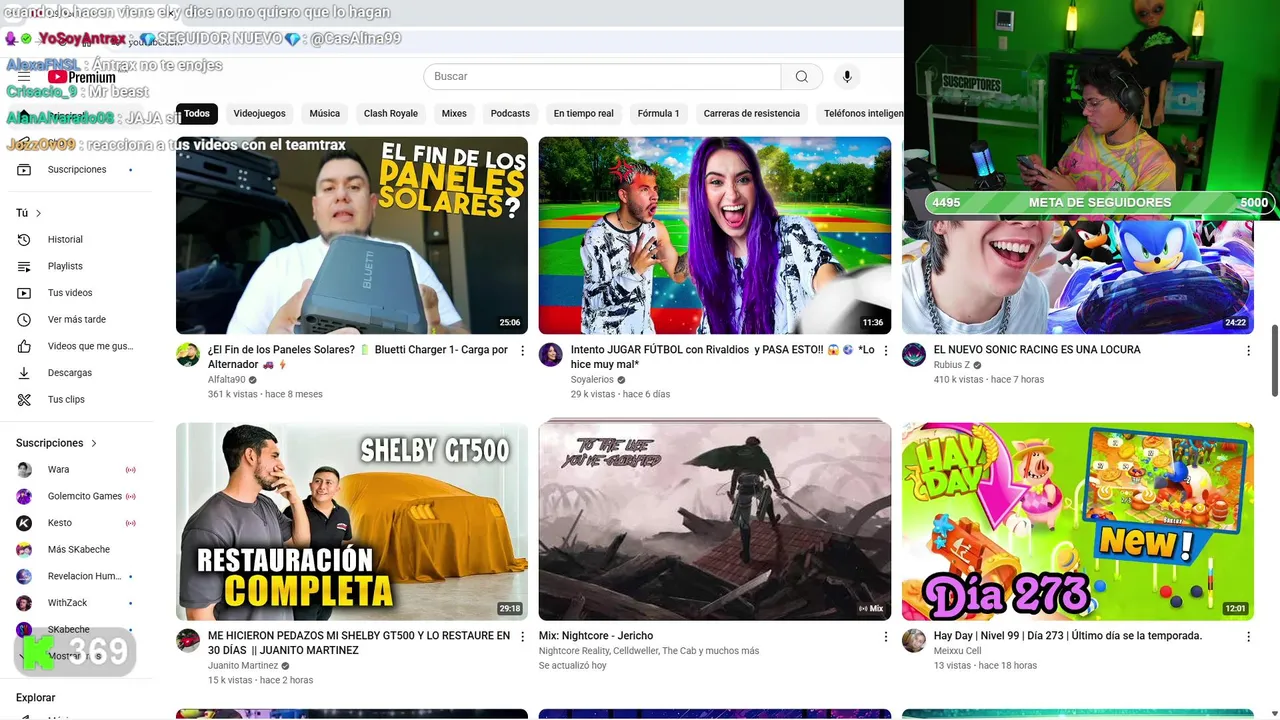Play the Nightcore Jericho mix thumbnail
Viewport: 1280px width, 720px height.
click(x=715, y=521)
